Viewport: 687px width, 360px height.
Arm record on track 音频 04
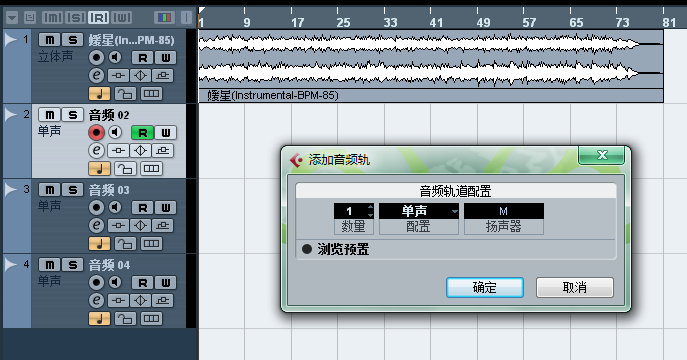(x=96, y=282)
